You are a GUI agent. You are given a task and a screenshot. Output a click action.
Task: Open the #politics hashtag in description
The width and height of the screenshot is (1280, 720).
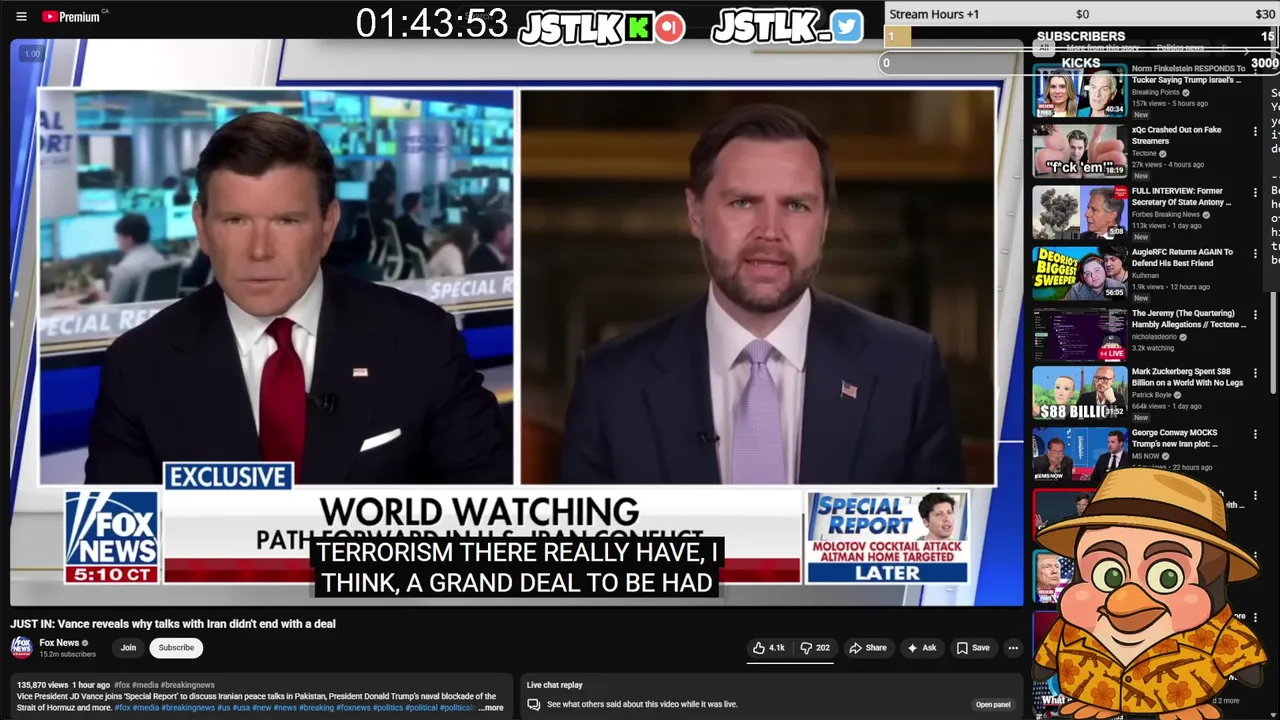tap(389, 707)
